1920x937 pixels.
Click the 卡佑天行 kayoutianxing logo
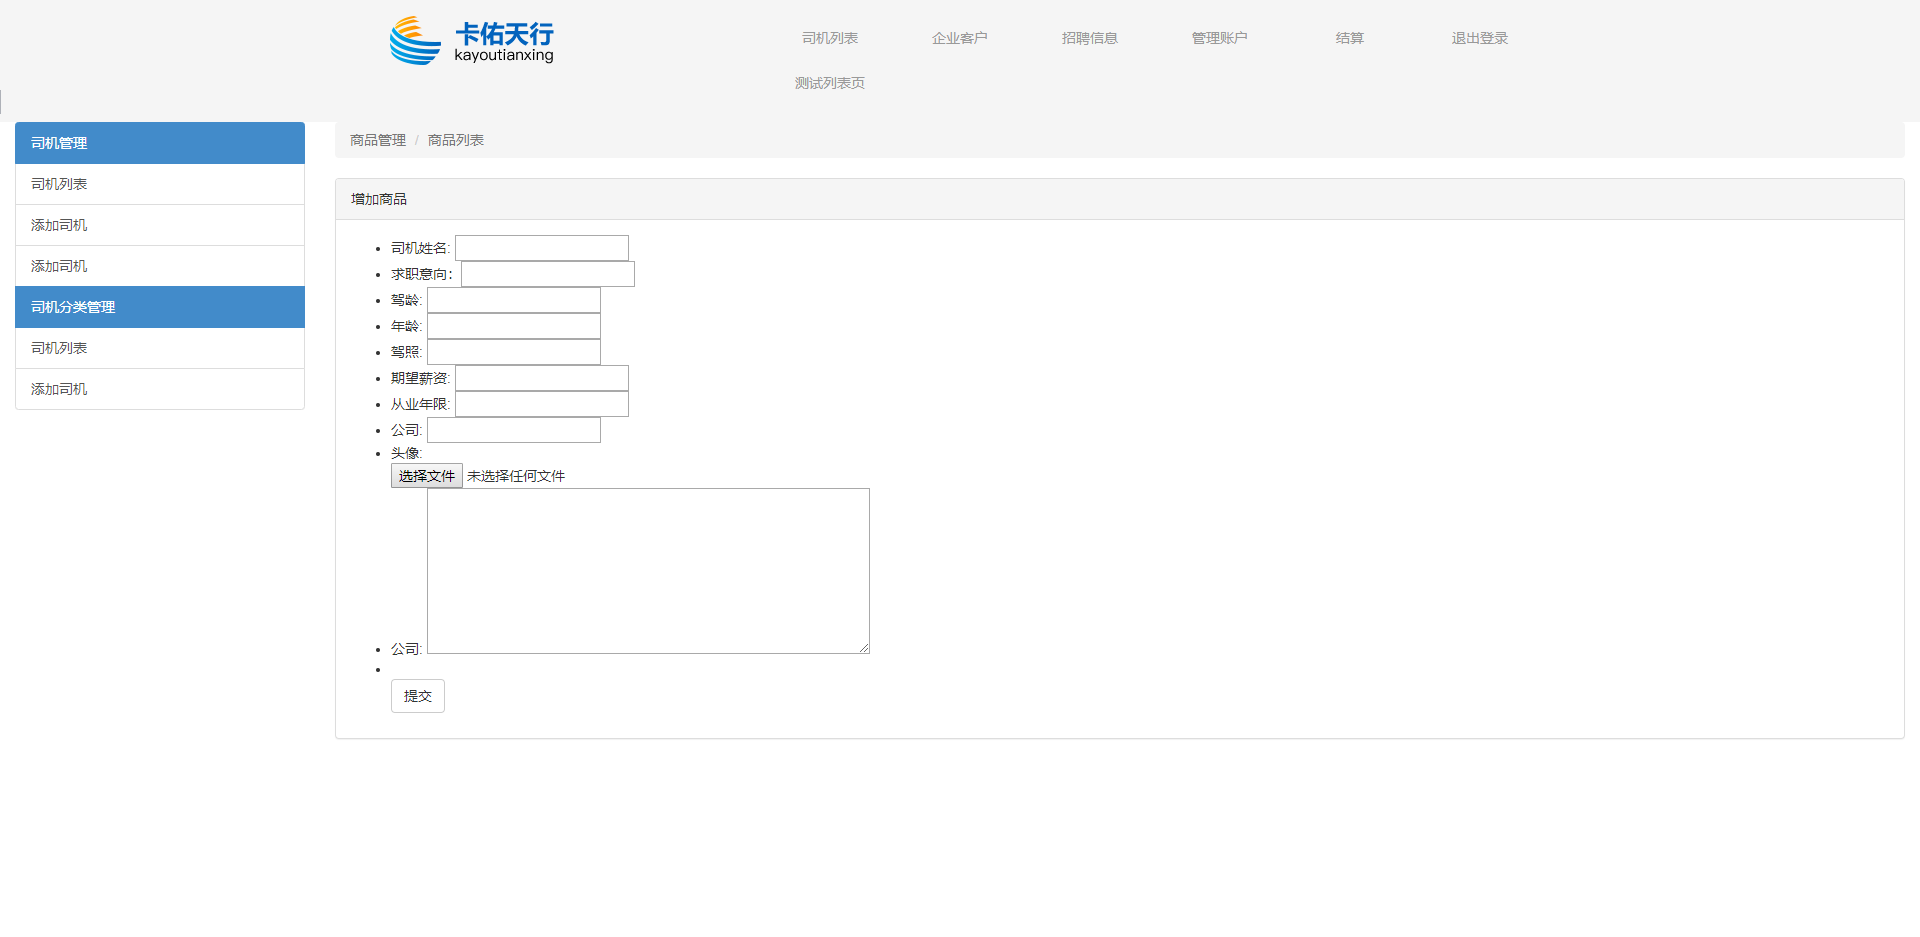pyautogui.click(x=471, y=41)
